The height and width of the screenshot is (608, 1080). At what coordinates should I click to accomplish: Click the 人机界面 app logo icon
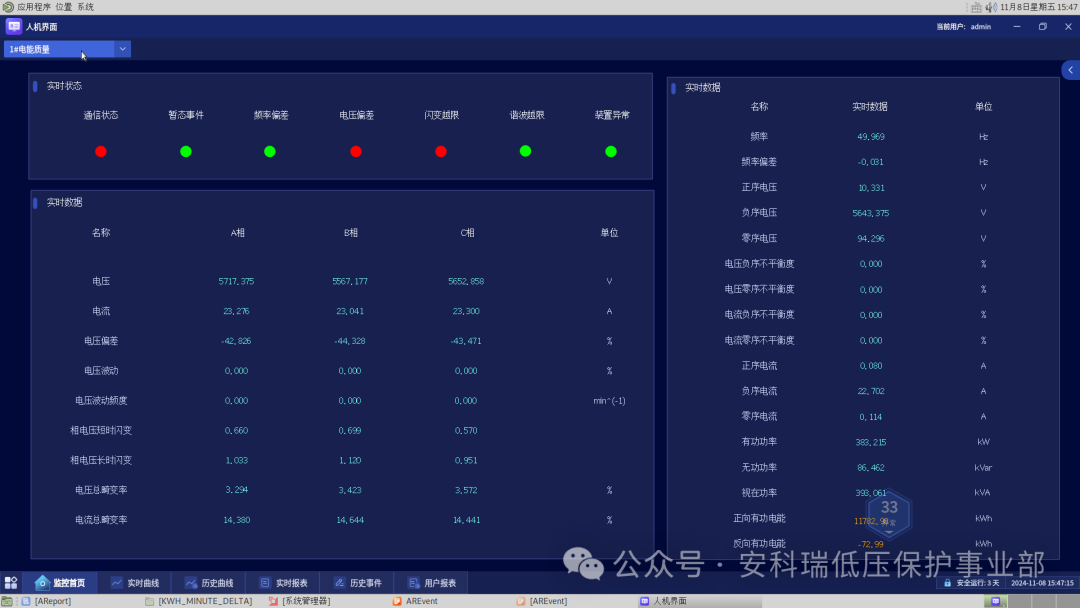coord(14,26)
